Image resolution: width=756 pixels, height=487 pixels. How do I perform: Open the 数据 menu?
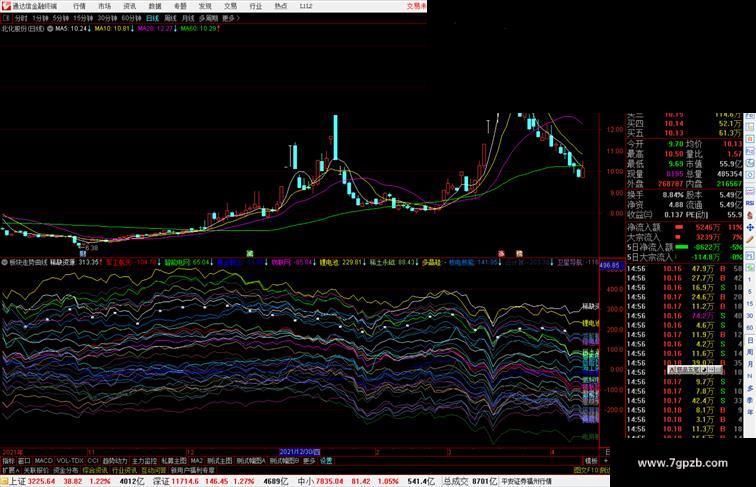click(155, 6)
